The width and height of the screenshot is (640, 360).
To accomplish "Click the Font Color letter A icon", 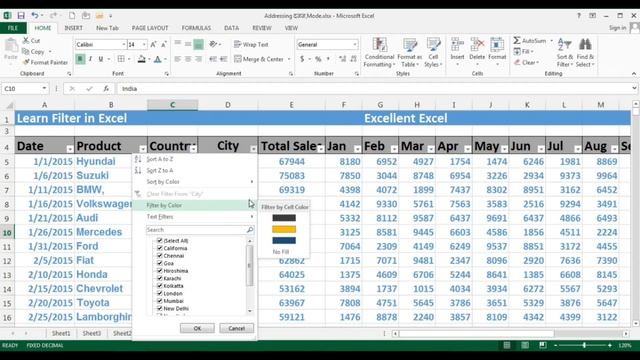I will click(x=158, y=59).
